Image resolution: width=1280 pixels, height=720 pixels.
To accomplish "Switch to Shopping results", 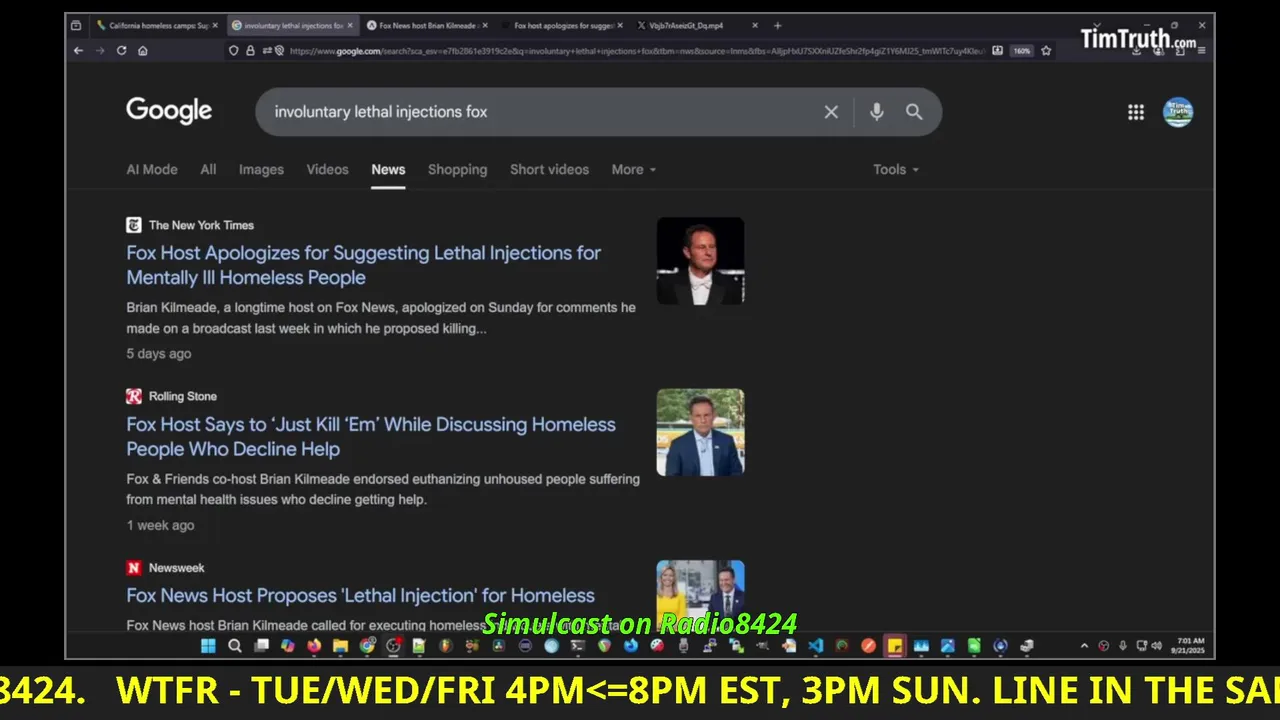I will coord(457,169).
